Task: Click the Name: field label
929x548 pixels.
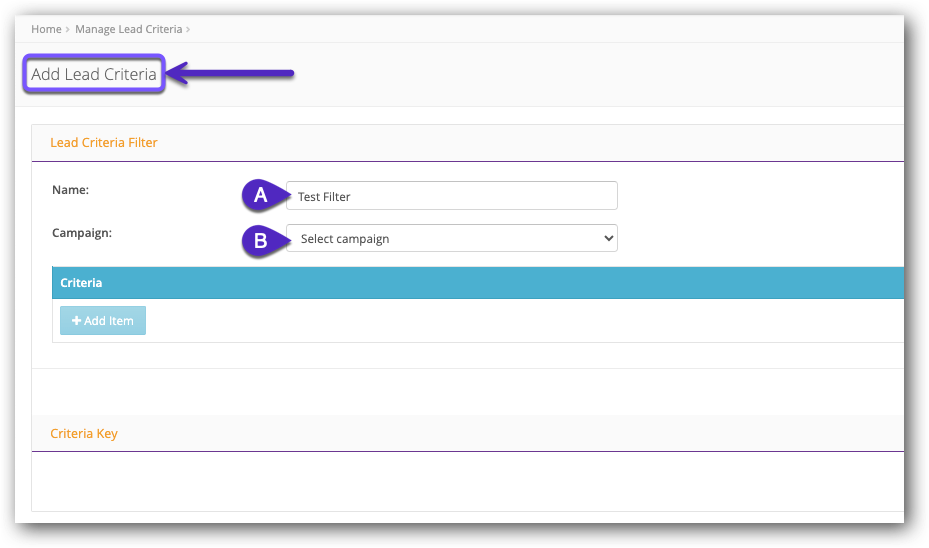Action: pyautogui.click(x=71, y=190)
